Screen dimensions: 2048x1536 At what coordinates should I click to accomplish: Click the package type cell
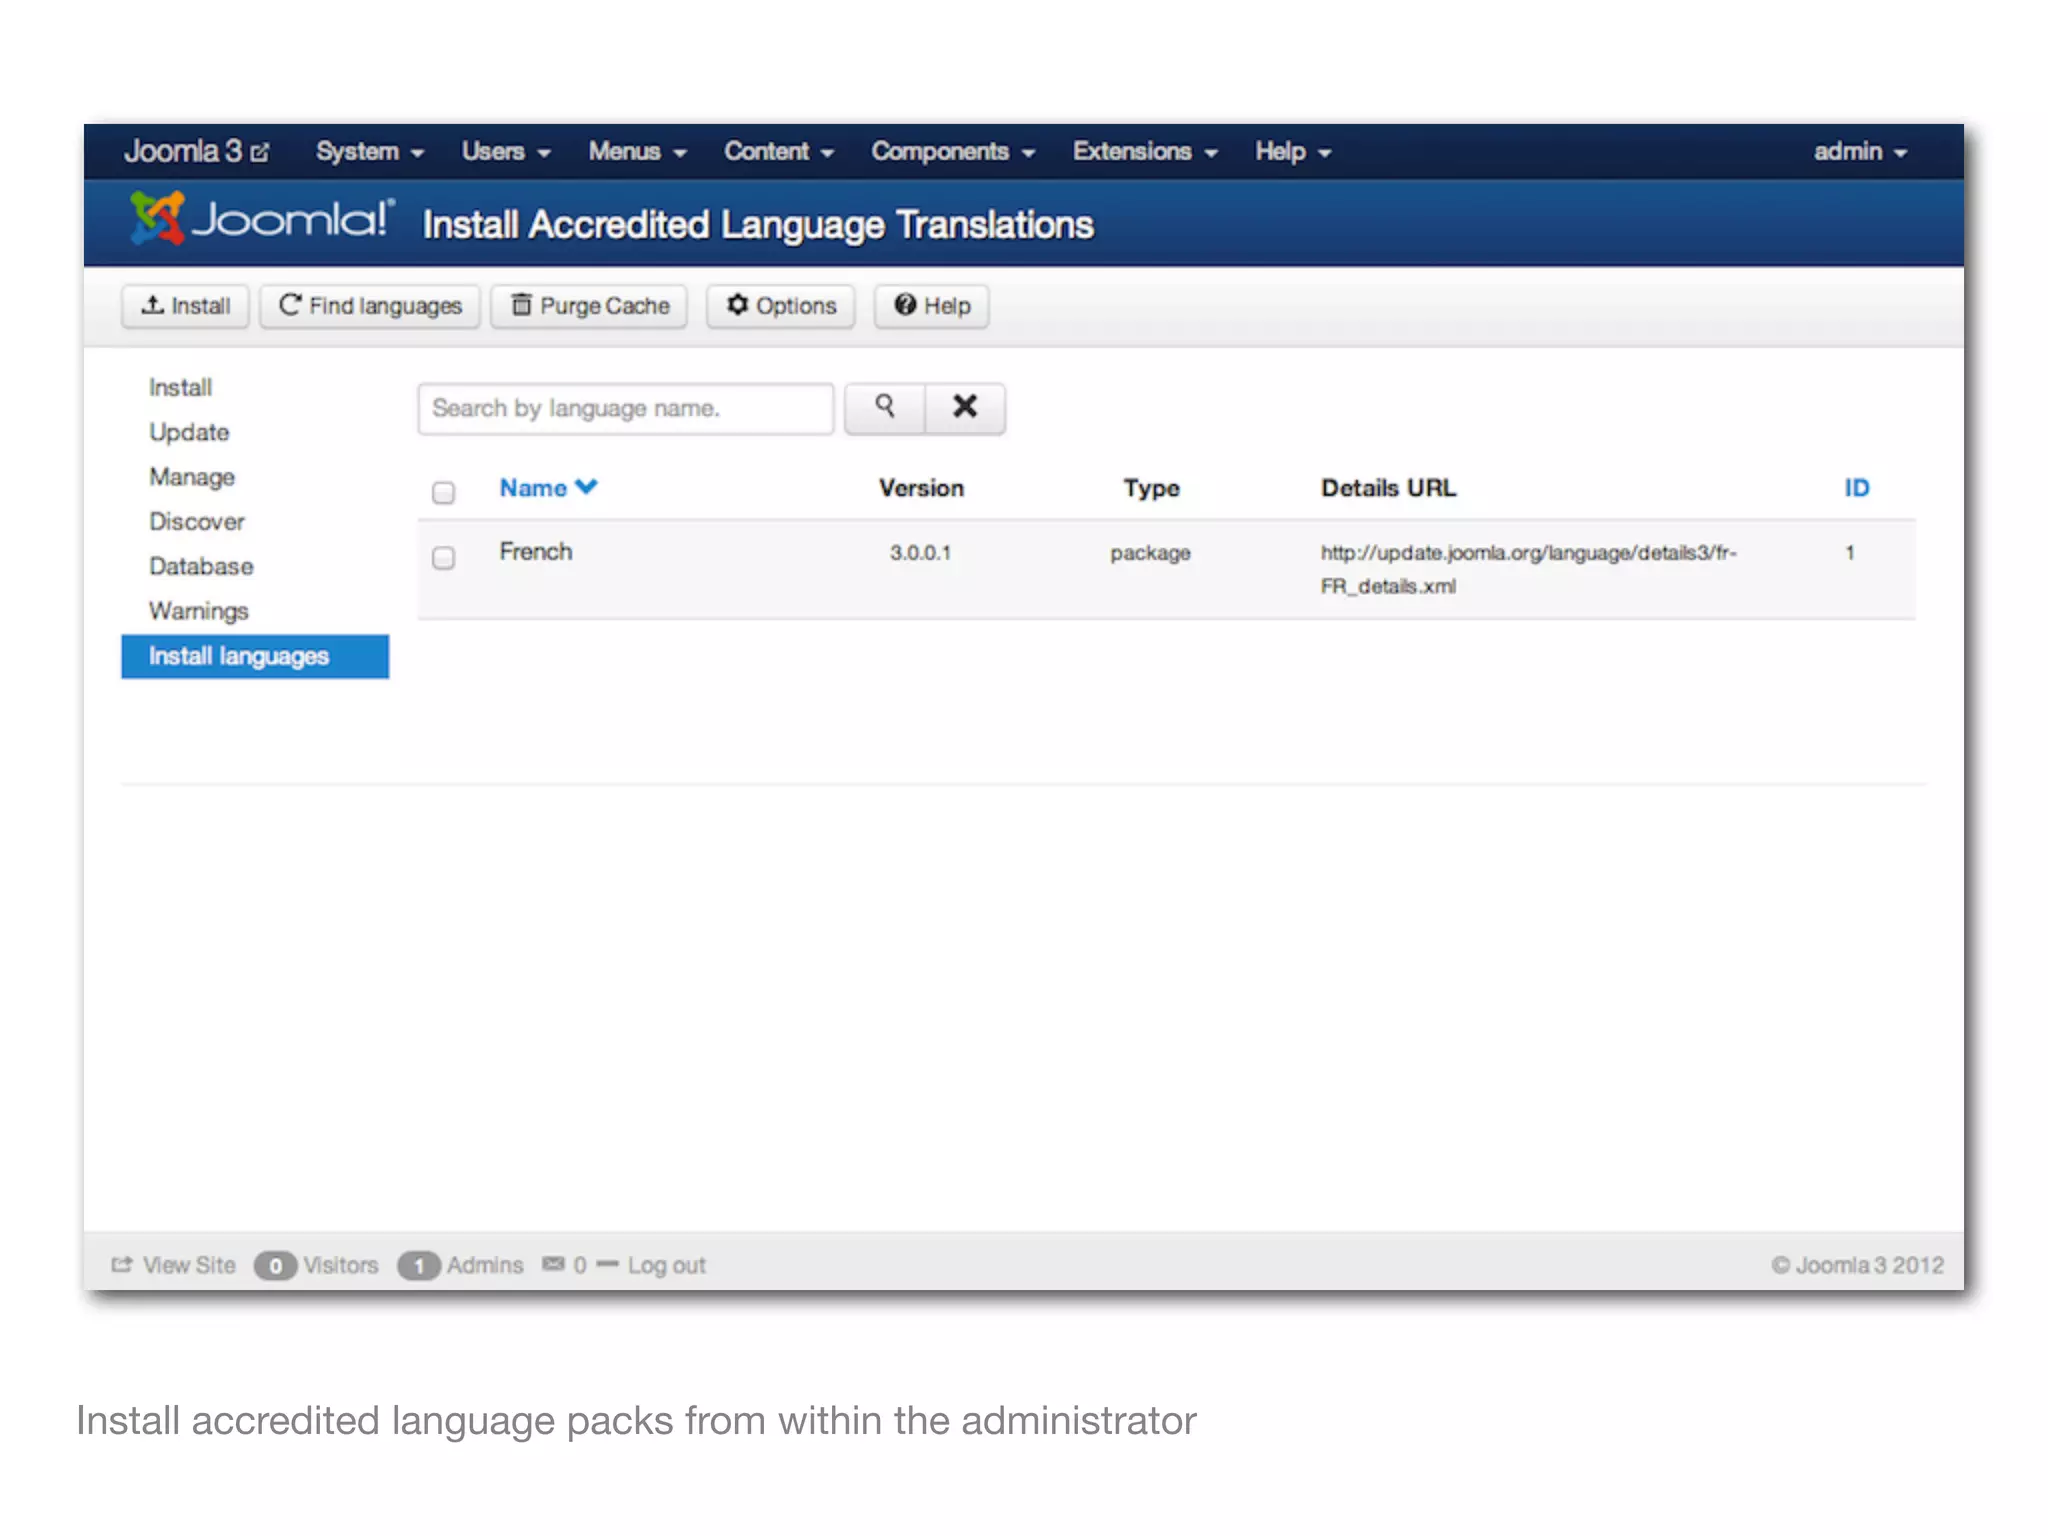pyautogui.click(x=1150, y=553)
